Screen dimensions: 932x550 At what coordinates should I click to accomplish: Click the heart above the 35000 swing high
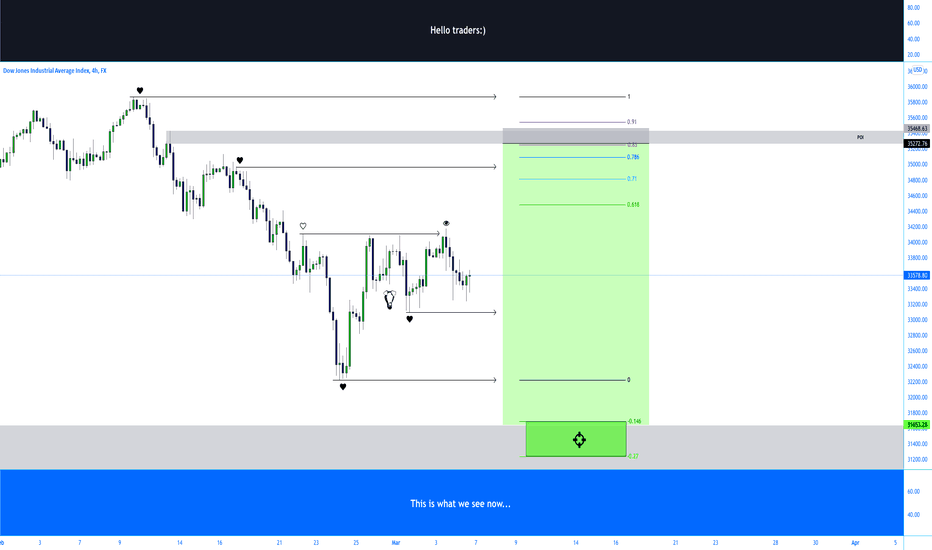point(240,160)
